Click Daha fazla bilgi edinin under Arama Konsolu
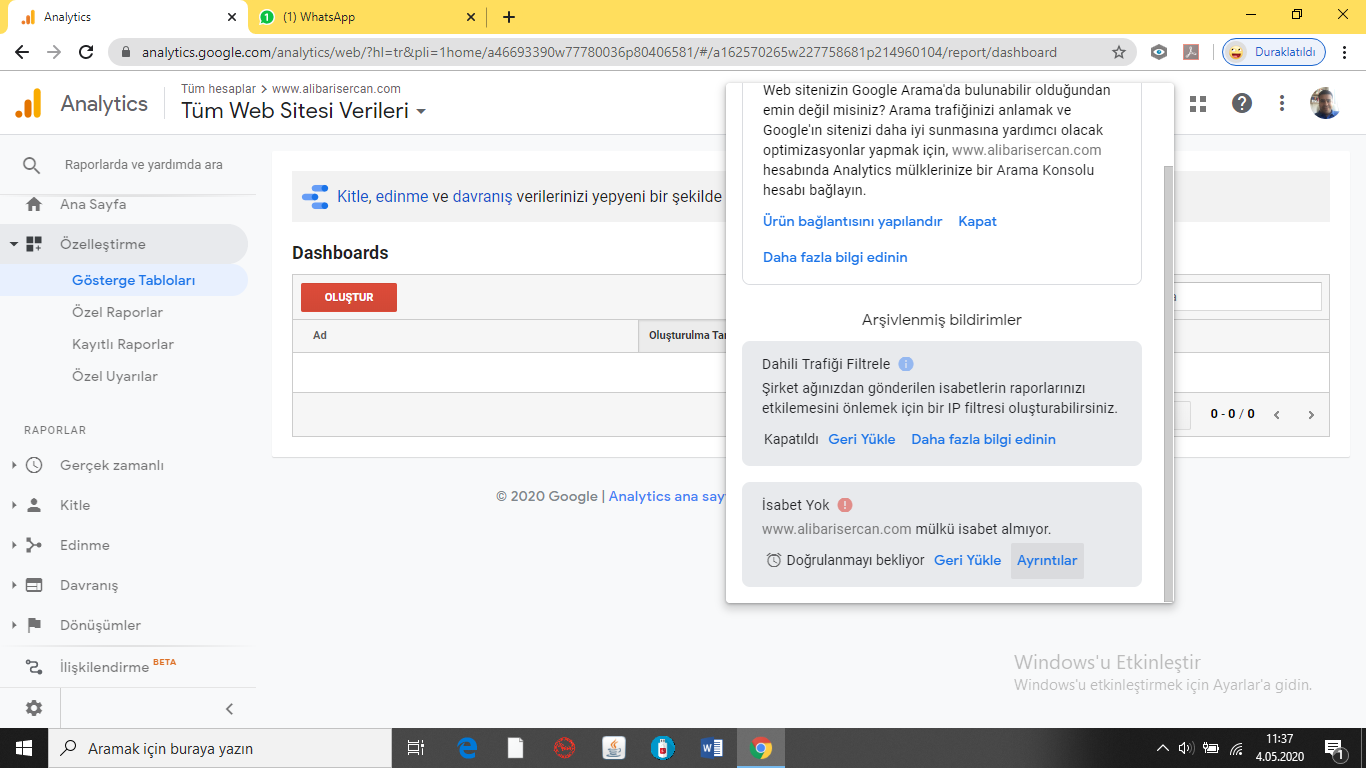1366x768 pixels. click(835, 257)
